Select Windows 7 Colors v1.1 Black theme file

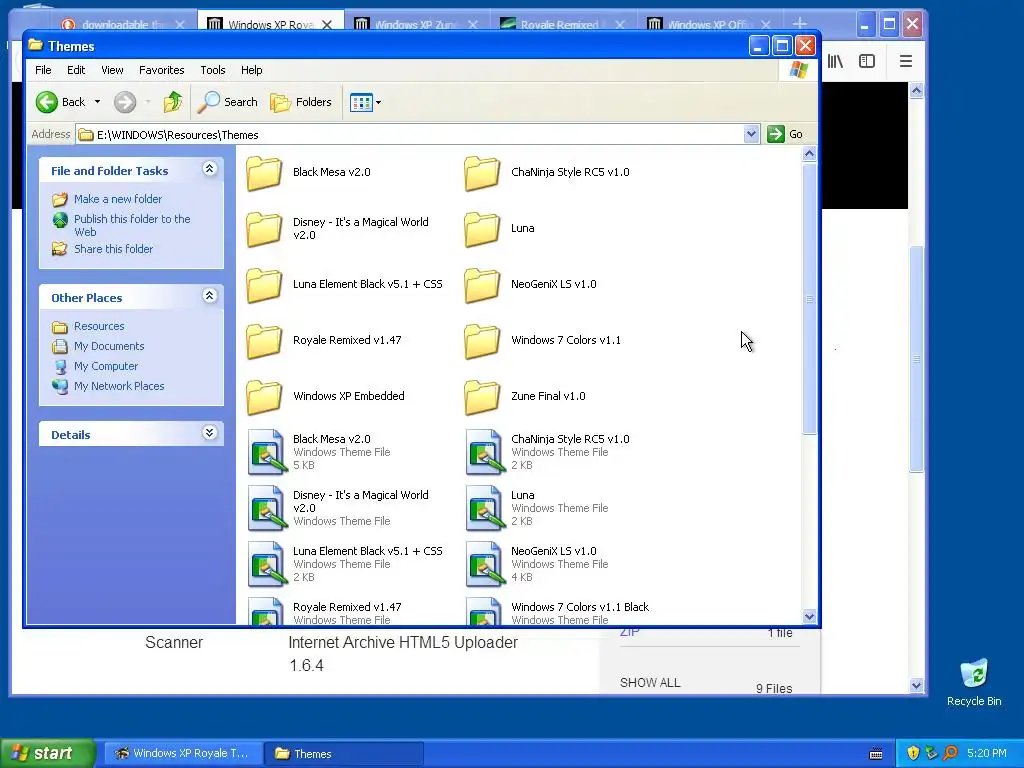click(x=558, y=612)
